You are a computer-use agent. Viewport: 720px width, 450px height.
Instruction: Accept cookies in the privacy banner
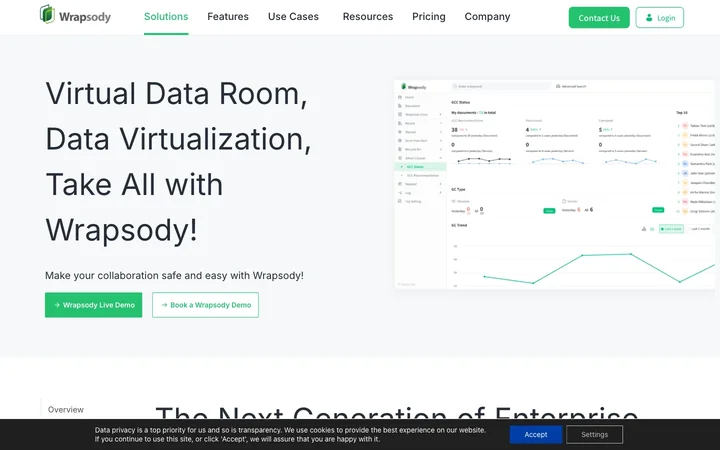pos(535,434)
